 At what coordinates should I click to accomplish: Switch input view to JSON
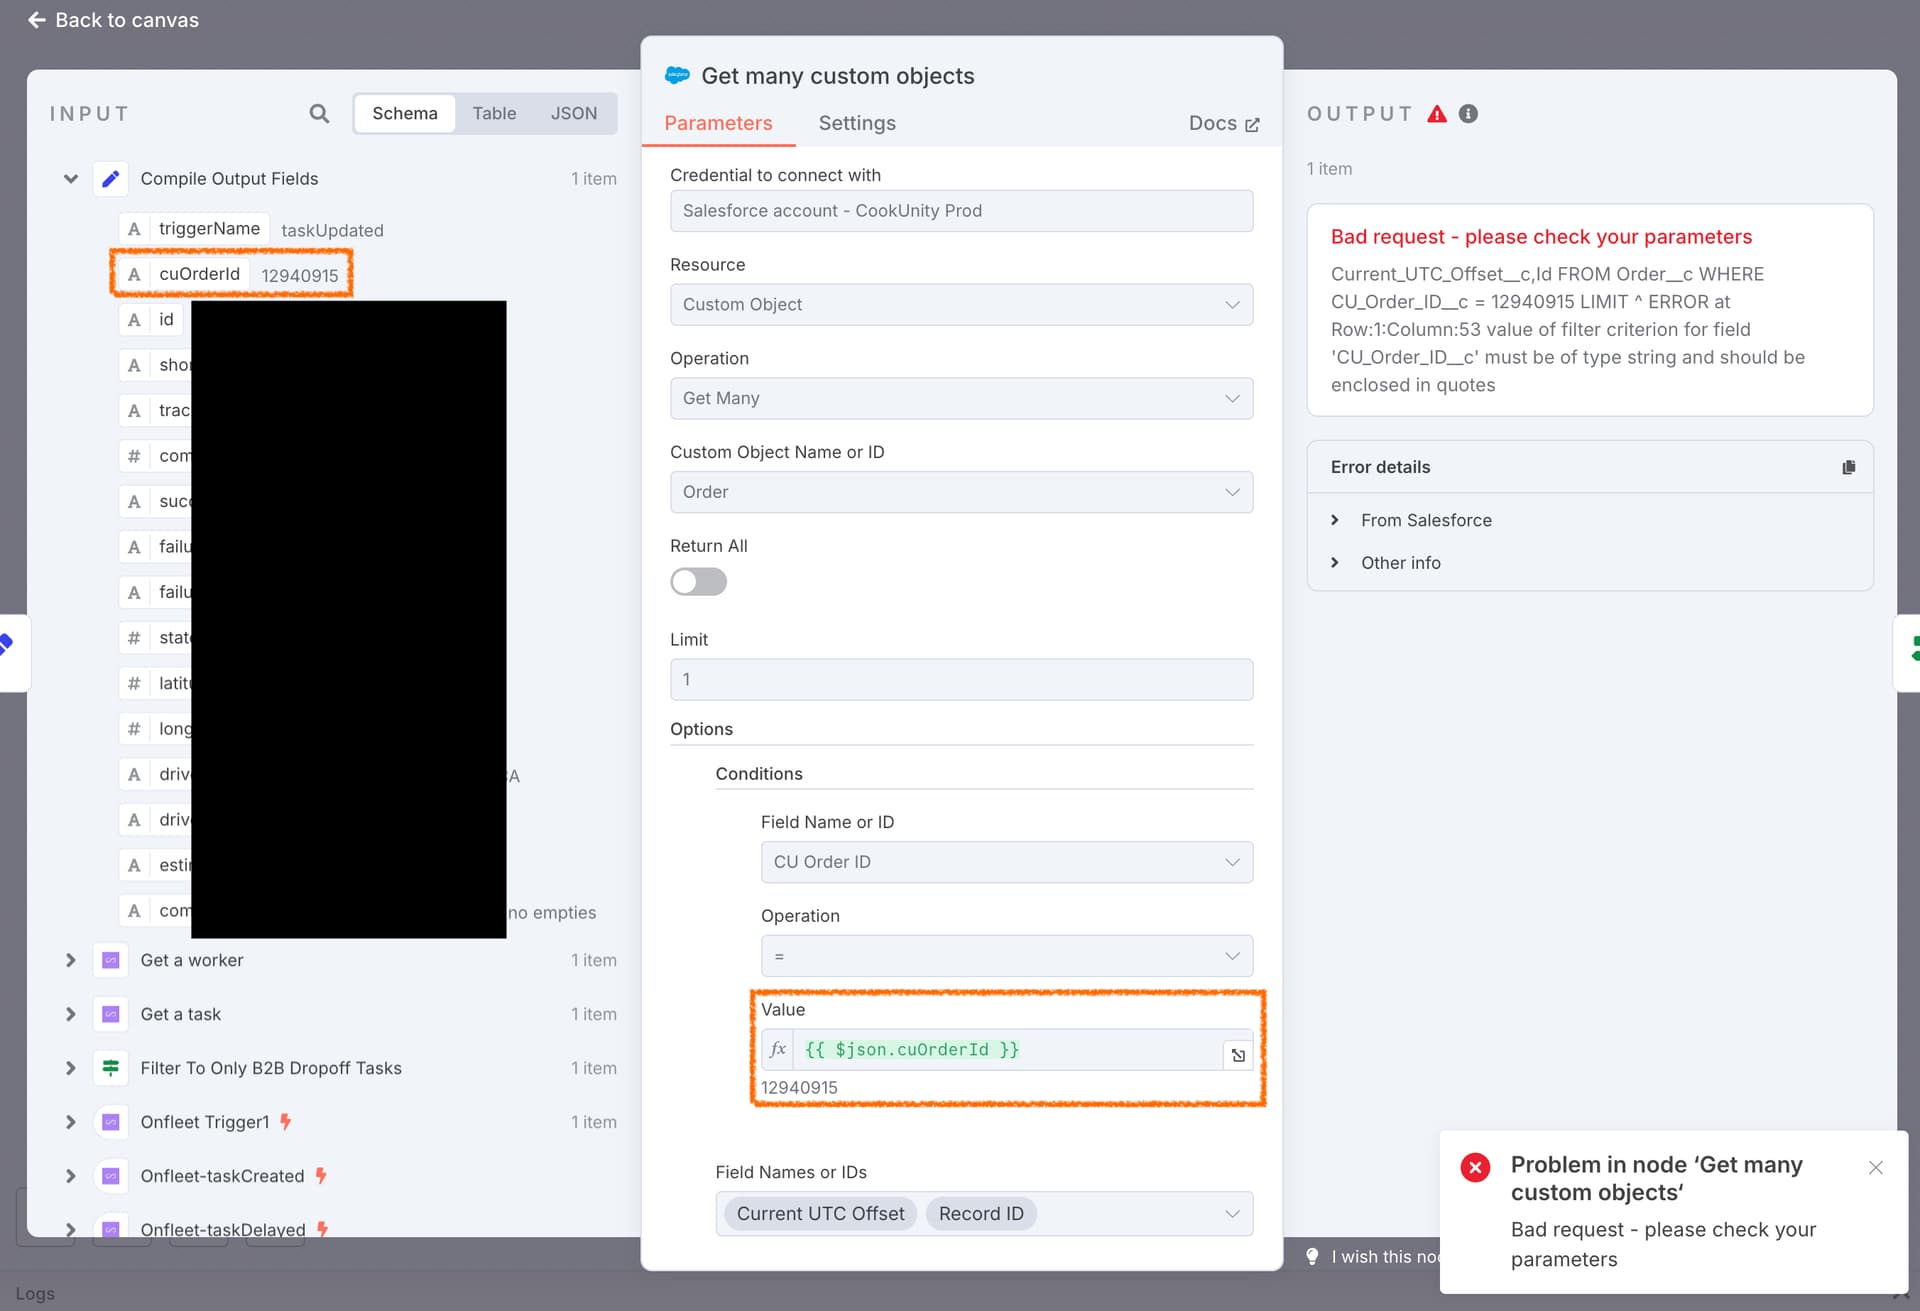click(x=574, y=114)
